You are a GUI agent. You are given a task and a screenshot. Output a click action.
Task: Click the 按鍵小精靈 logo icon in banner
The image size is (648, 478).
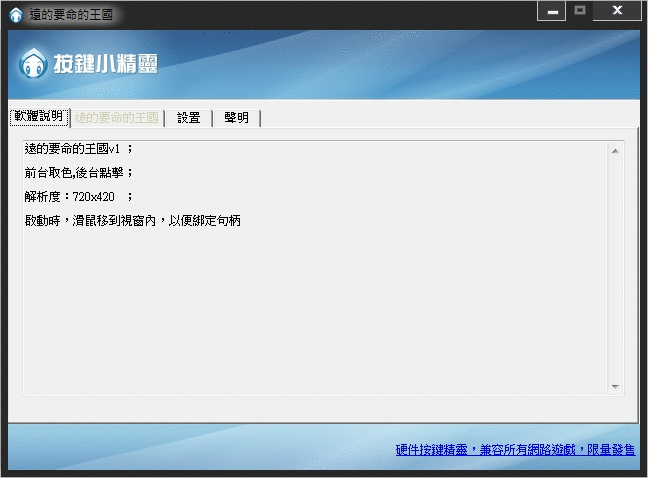click(x=33, y=65)
